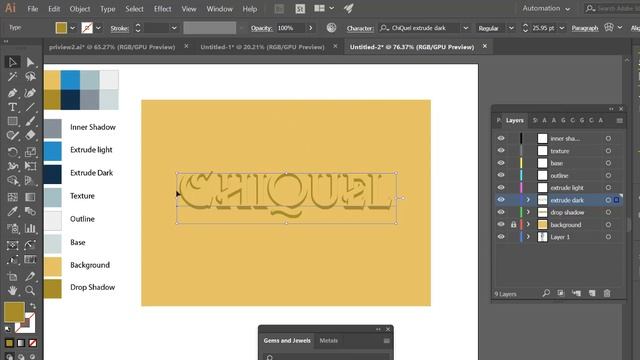The image size is (640, 360).
Task: Click Delete Selection trash icon in Layers
Action: [x=607, y=293]
